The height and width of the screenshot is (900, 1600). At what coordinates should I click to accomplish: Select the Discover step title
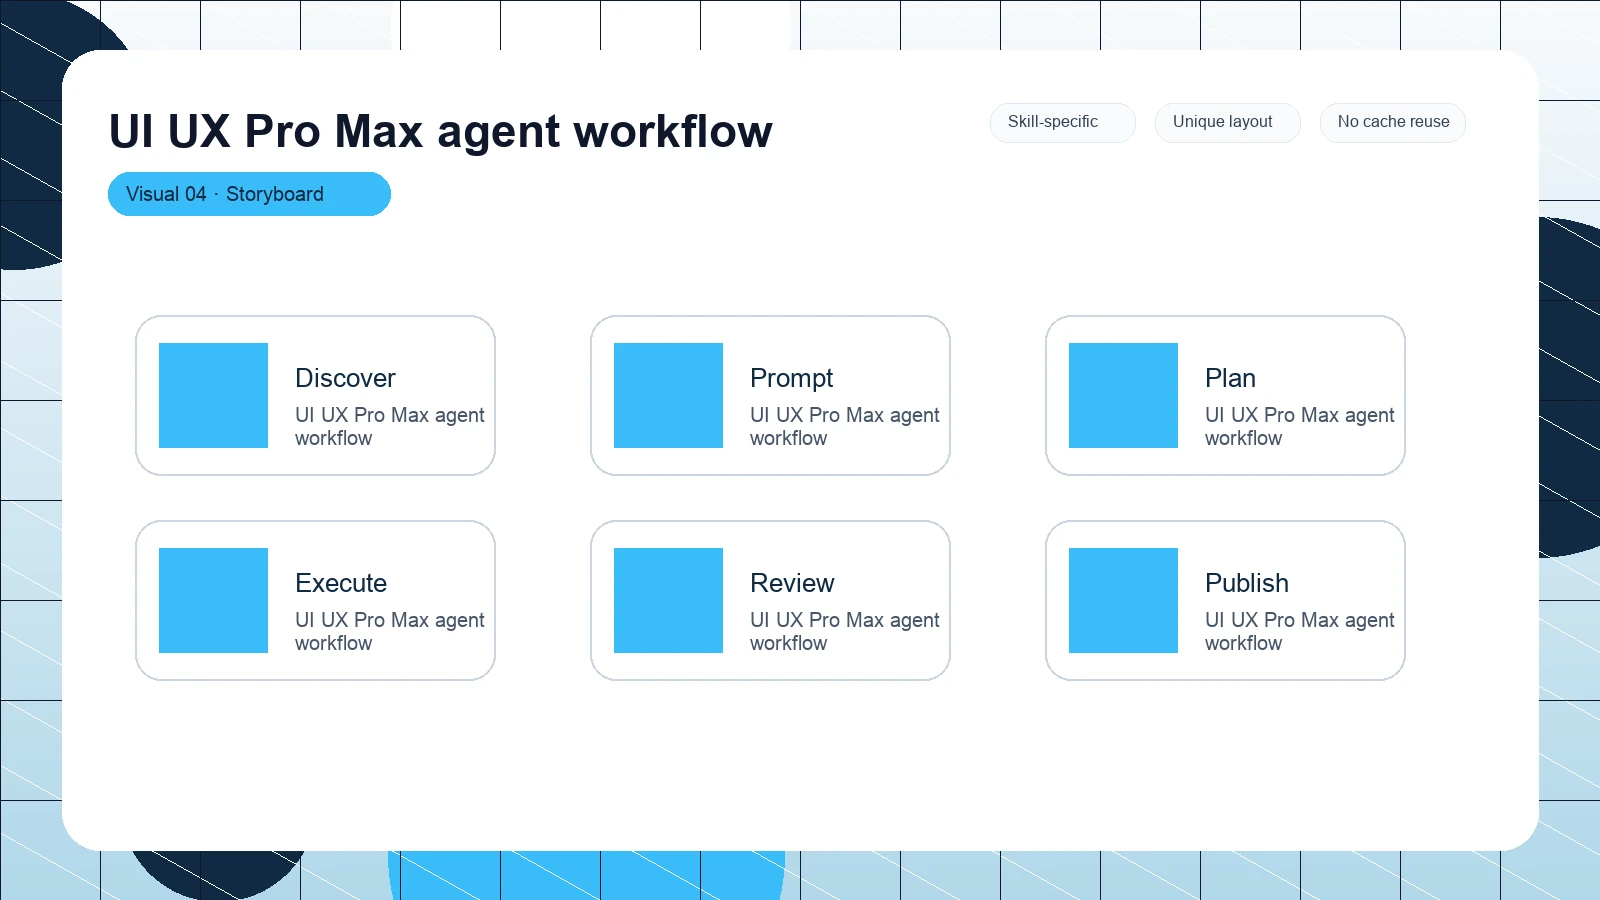[345, 378]
